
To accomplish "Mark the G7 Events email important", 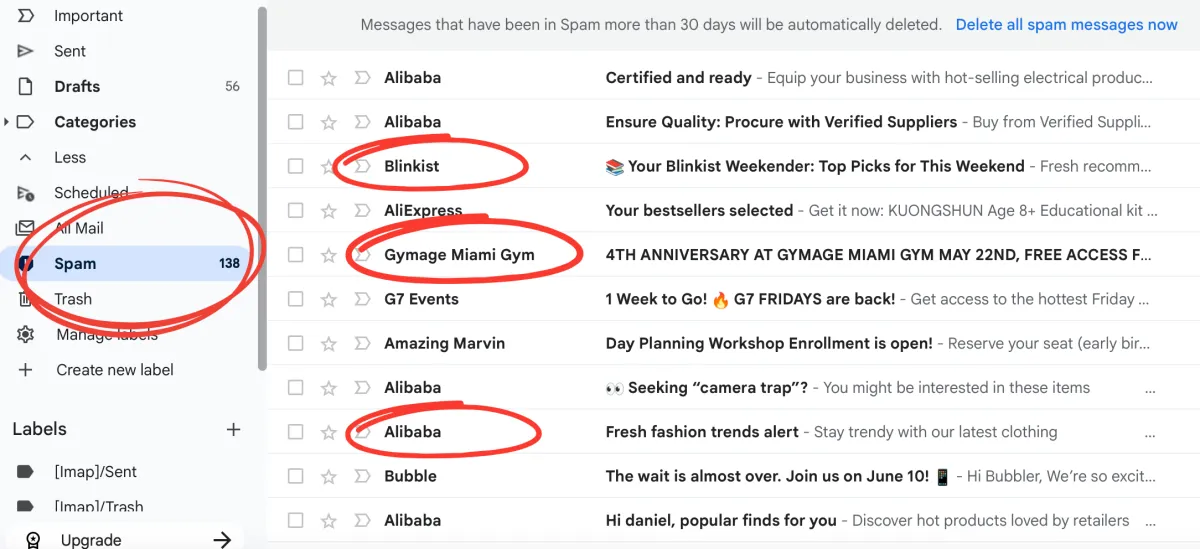I will [362, 299].
